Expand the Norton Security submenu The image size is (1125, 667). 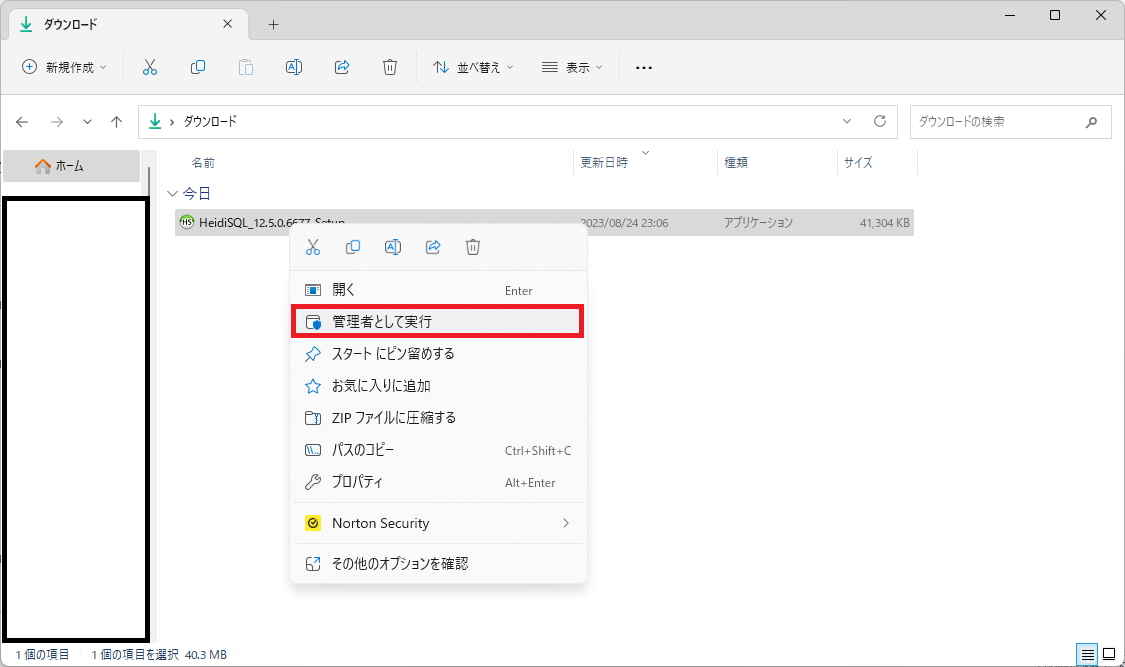click(x=437, y=523)
